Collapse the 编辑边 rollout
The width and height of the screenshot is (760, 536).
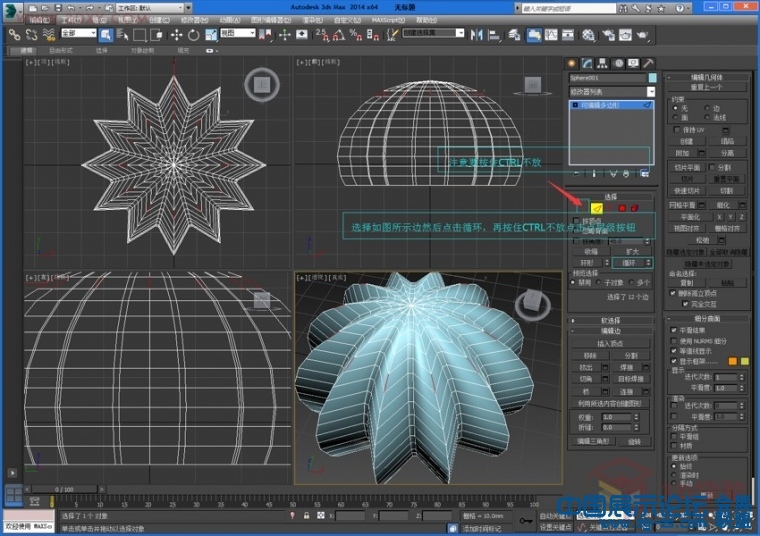611,331
